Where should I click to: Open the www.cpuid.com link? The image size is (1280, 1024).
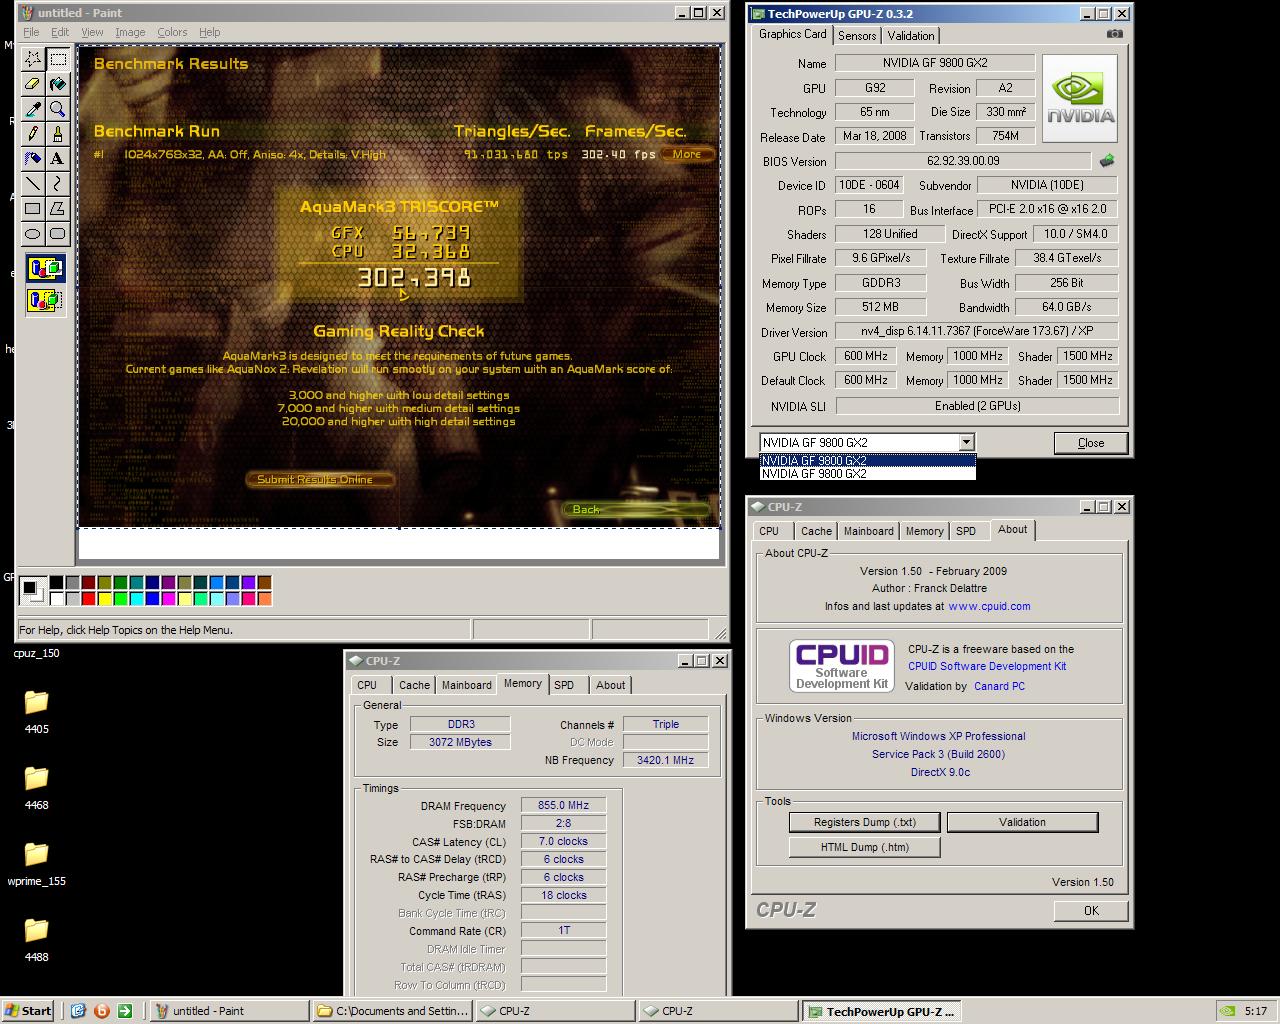point(989,606)
